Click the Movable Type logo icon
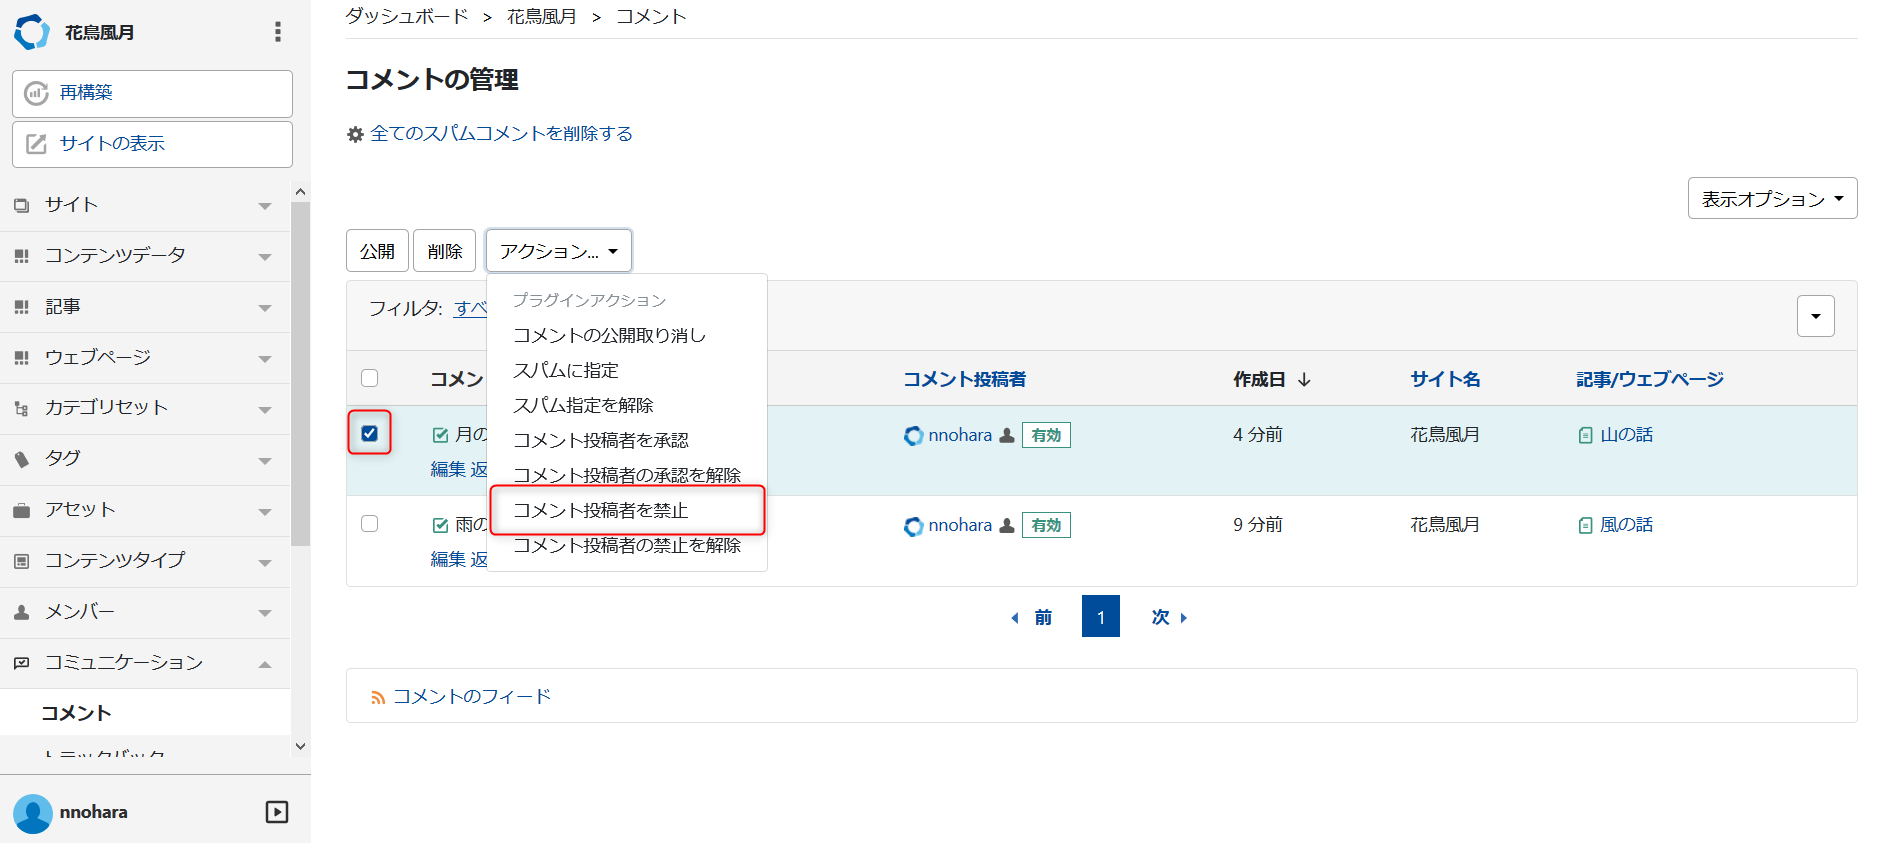 [x=32, y=32]
